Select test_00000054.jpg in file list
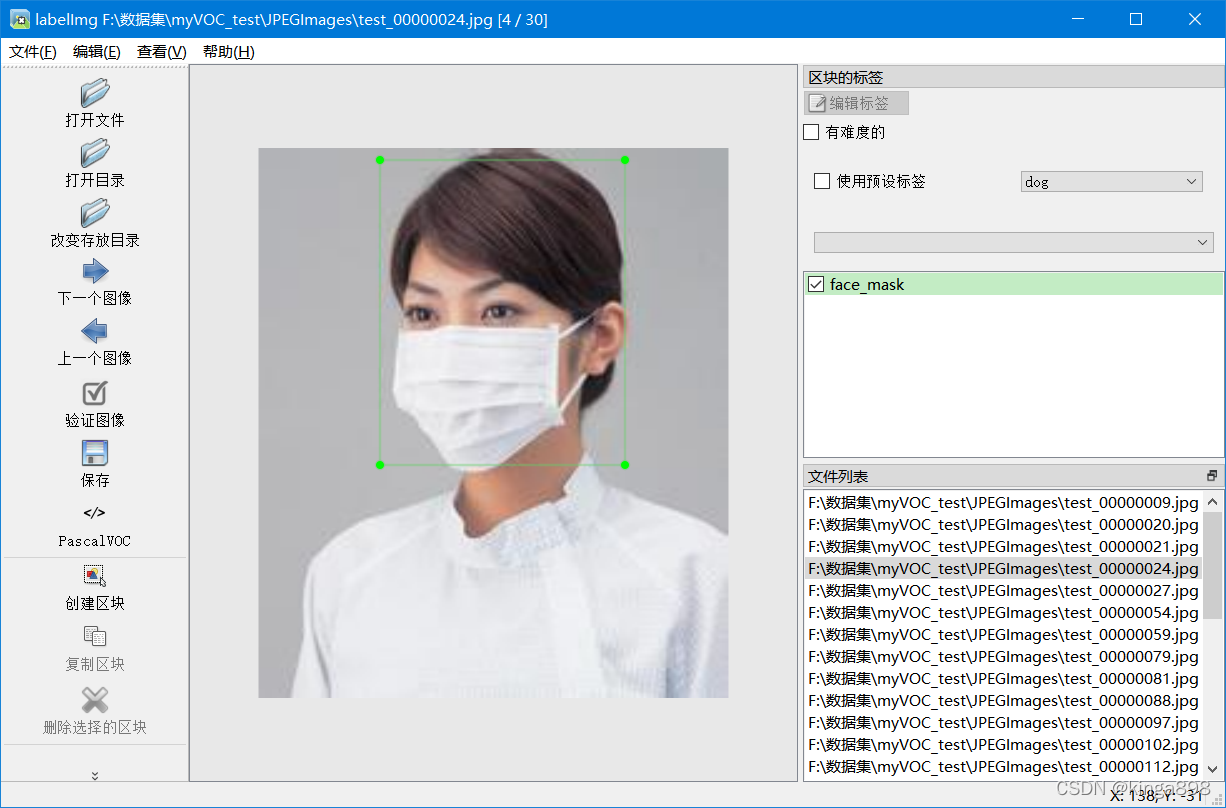1226x808 pixels. pyautogui.click(x=1003, y=613)
